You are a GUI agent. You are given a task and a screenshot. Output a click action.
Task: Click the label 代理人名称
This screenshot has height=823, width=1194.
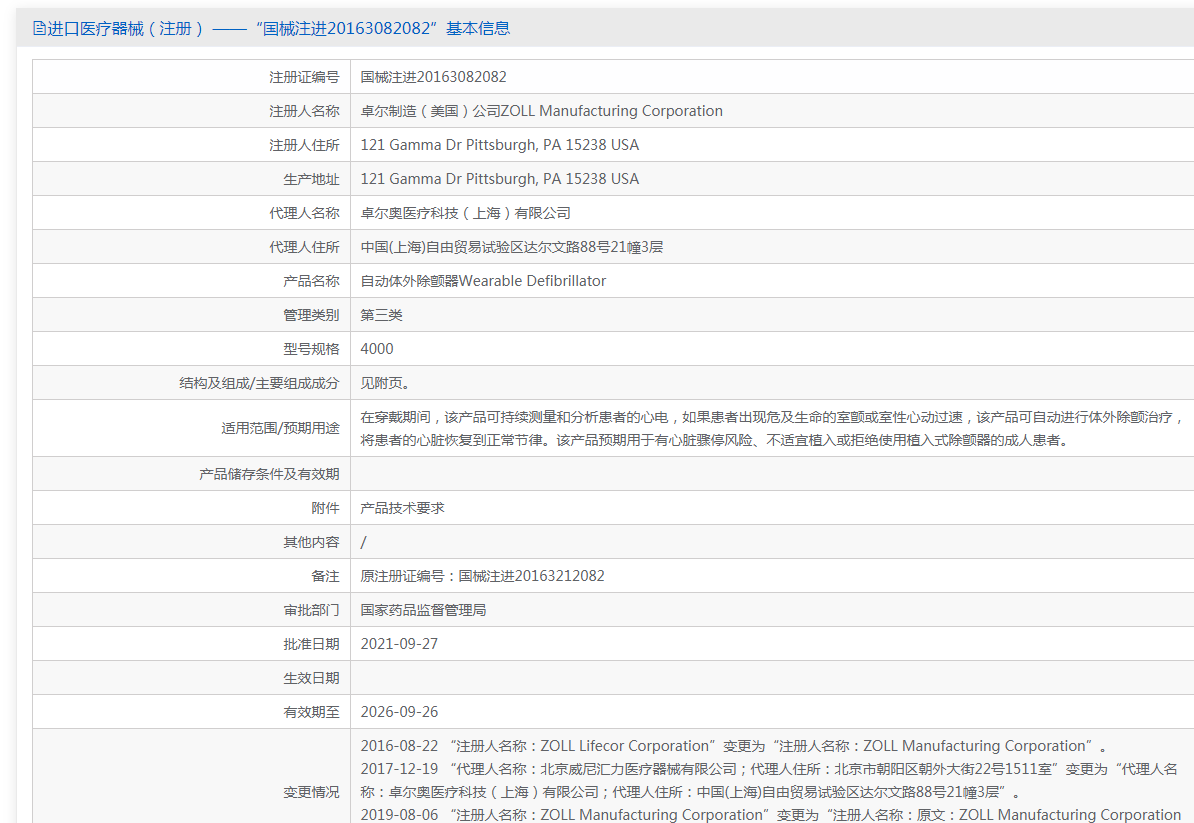(304, 213)
